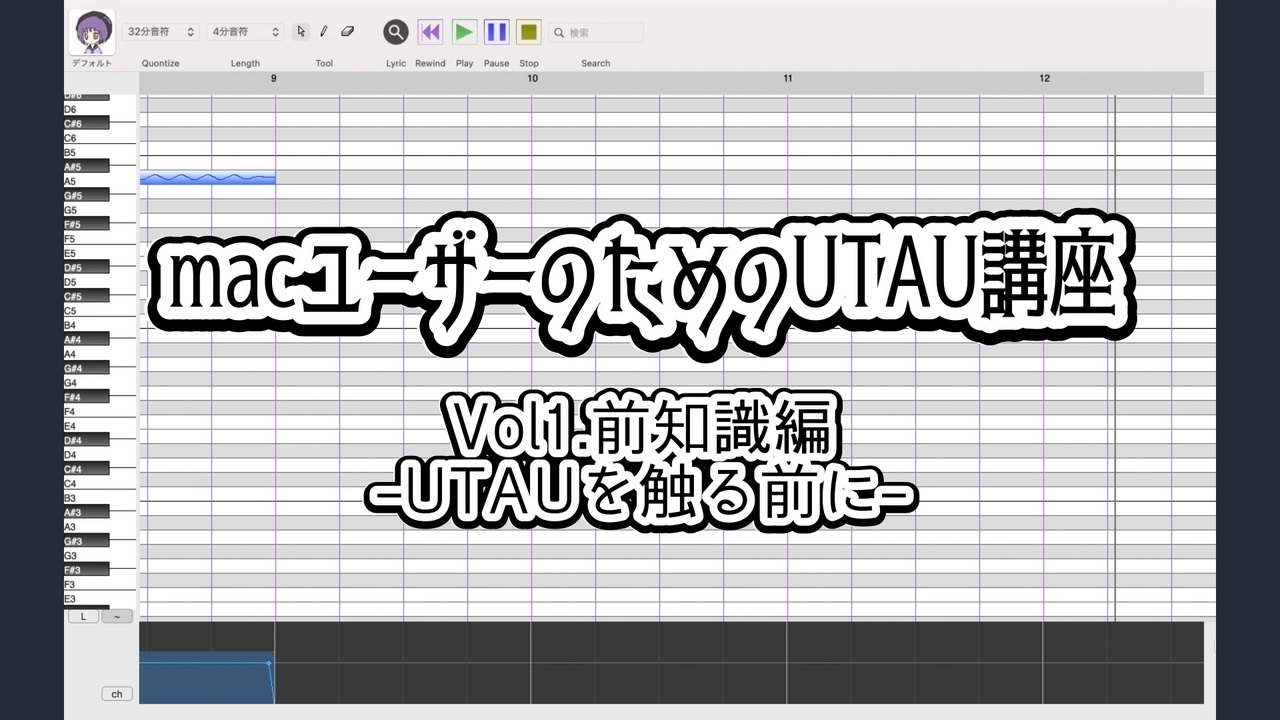Click the C6 piano key
The width and height of the screenshot is (1280, 720).
click(100, 138)
